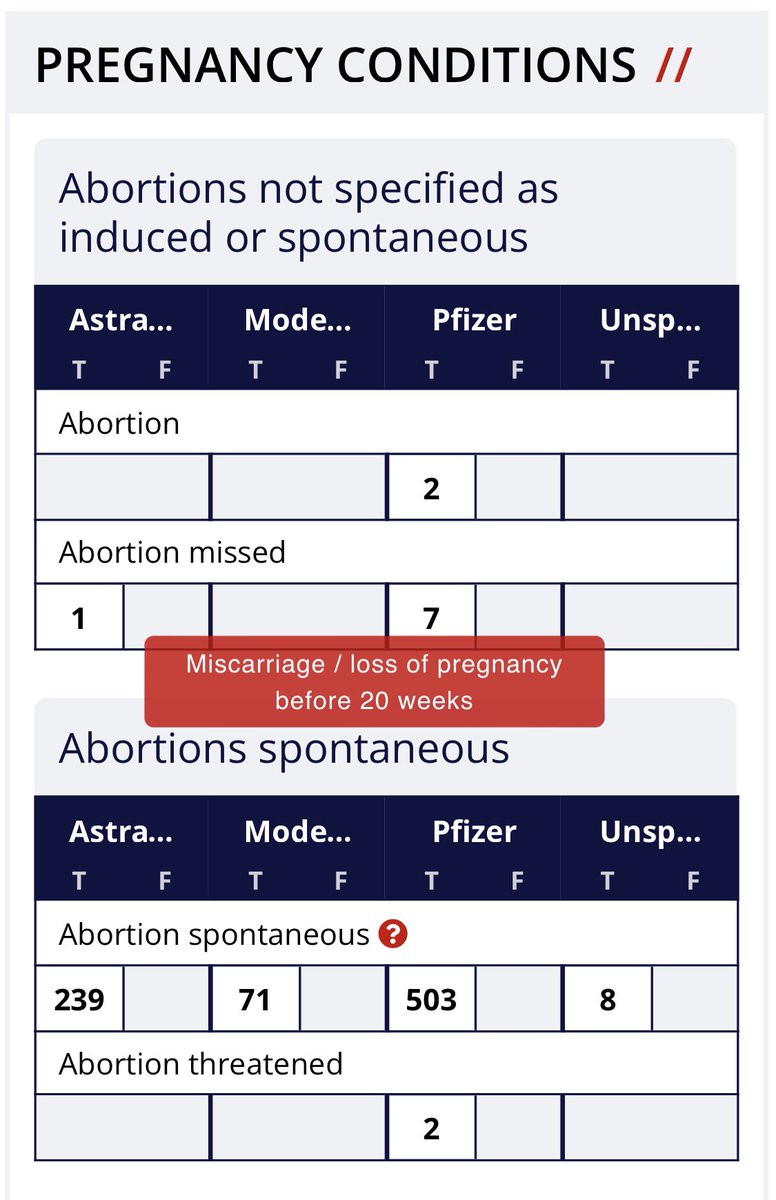Click the Pfizer count 2 in Abortion threatened row
The width and height of the screenshot is (776, 1200).
(431, 1128)
